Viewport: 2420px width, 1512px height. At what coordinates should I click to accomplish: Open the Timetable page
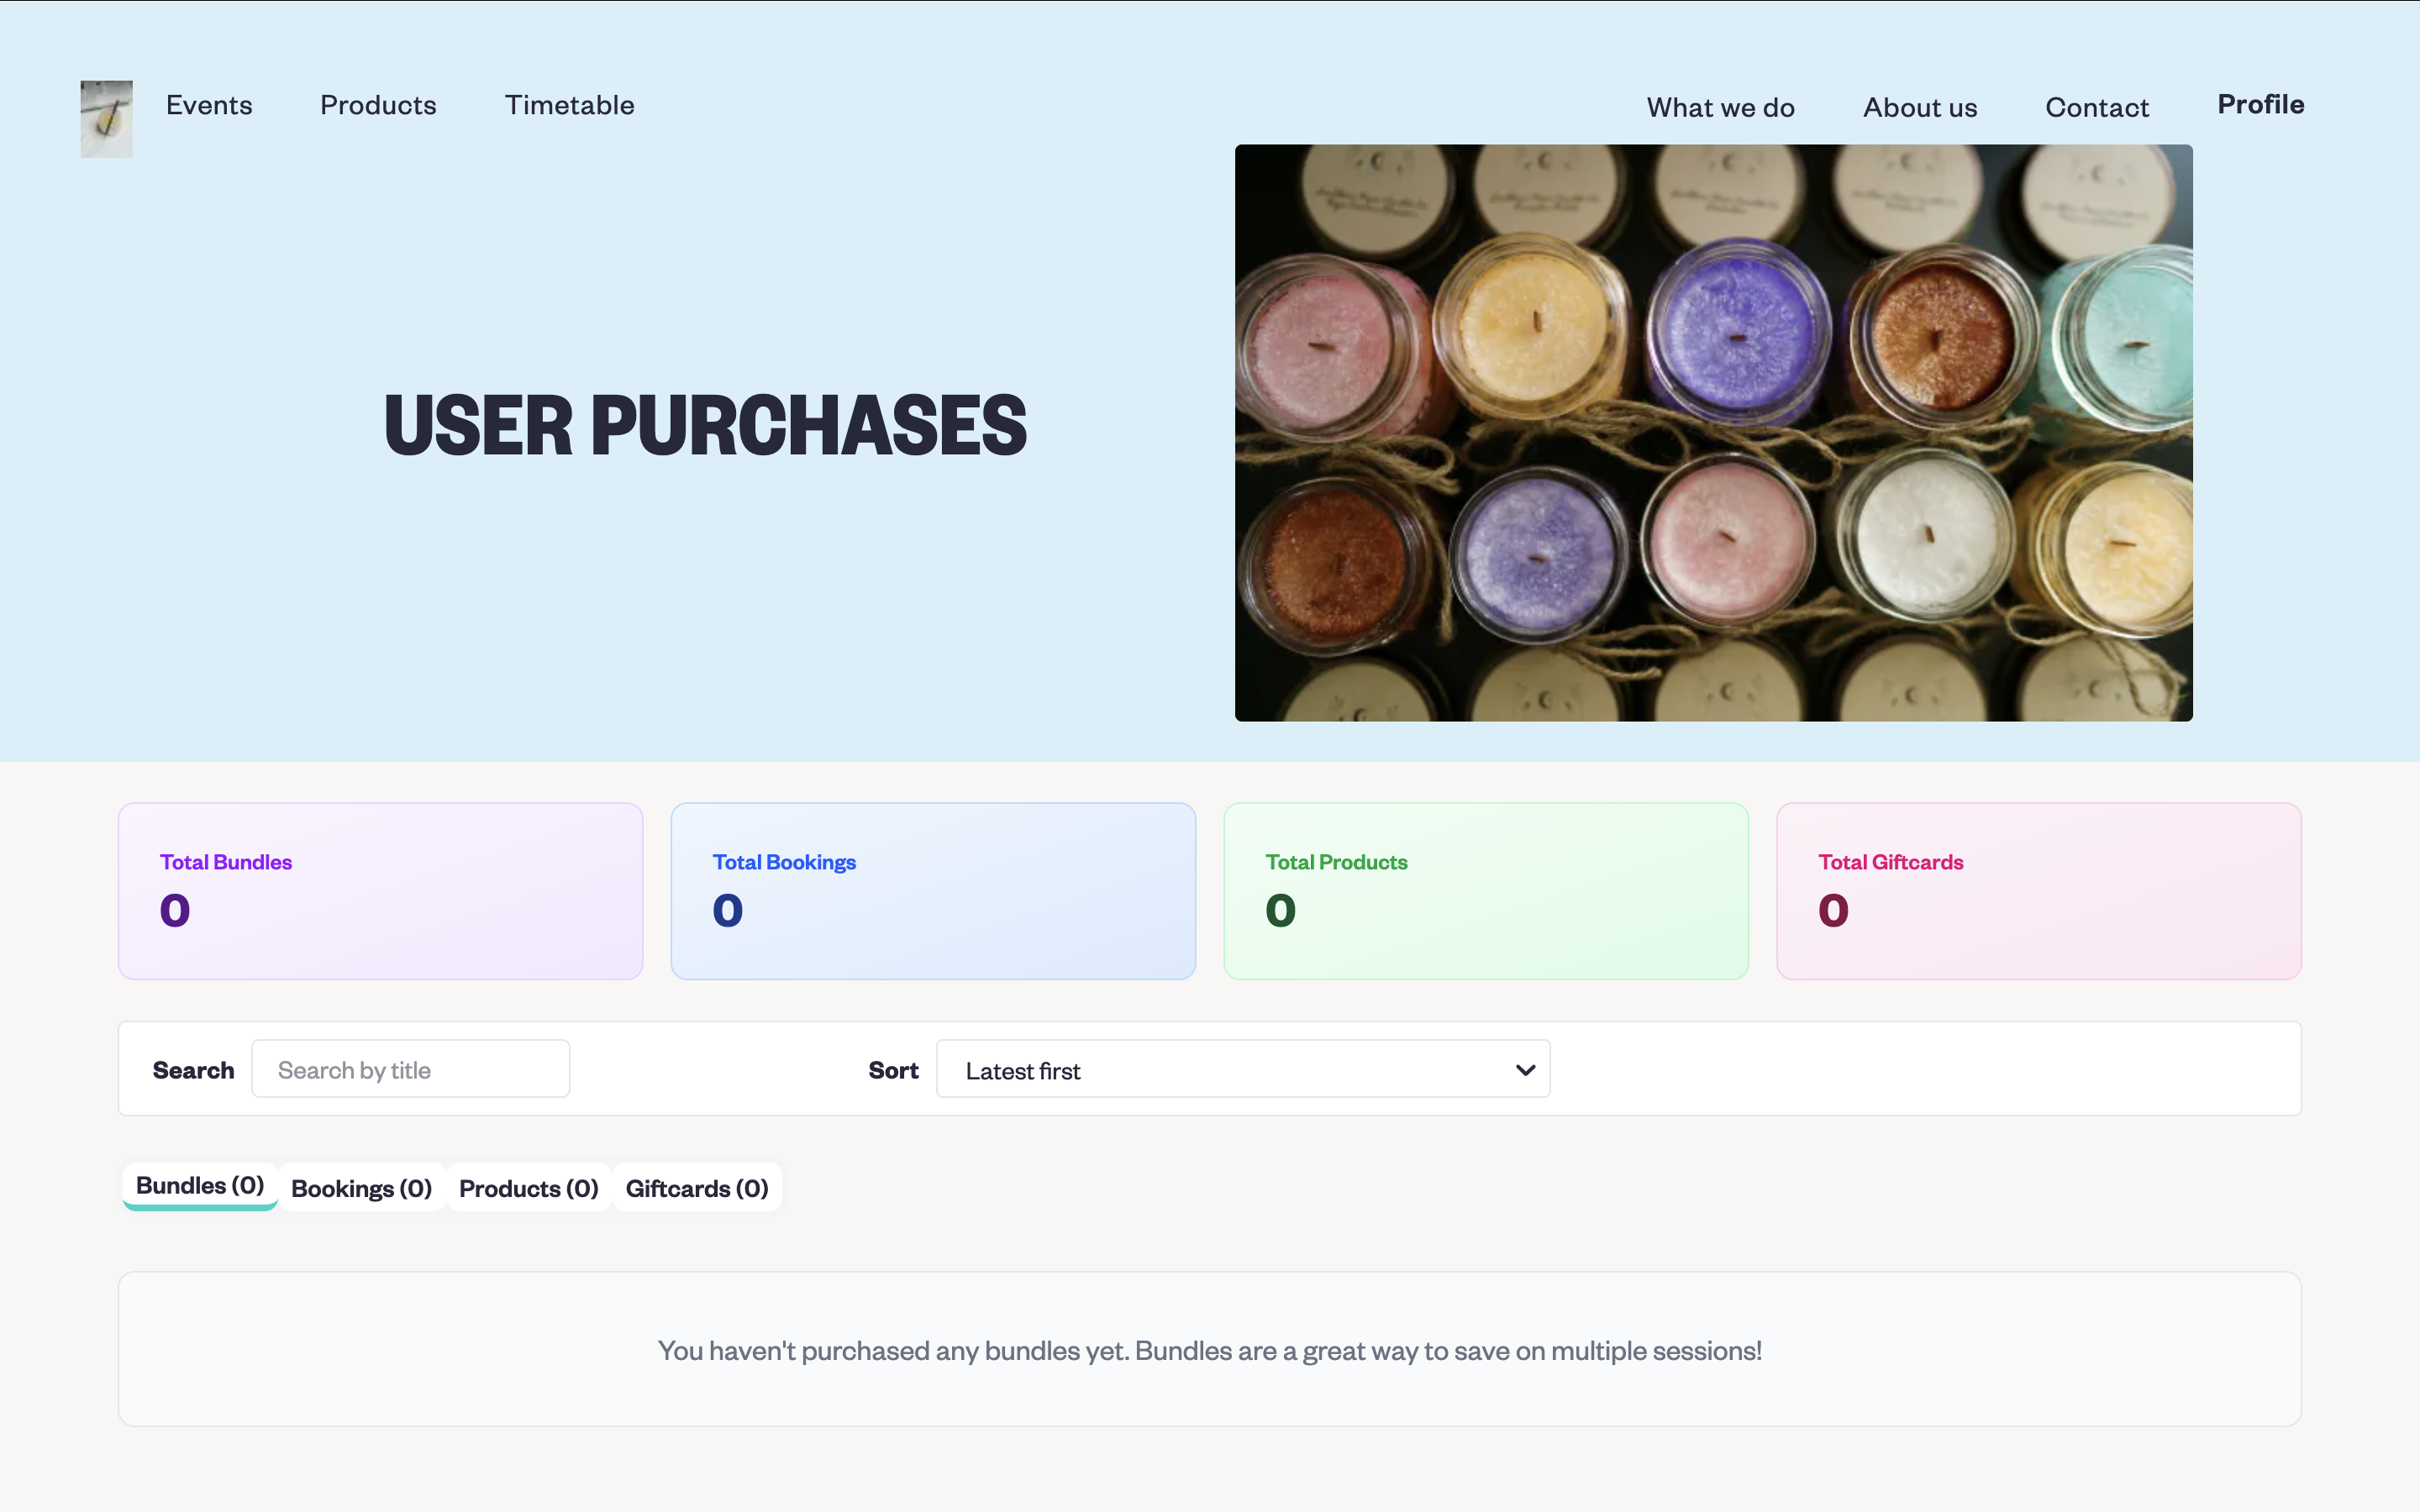coord(569,105)
